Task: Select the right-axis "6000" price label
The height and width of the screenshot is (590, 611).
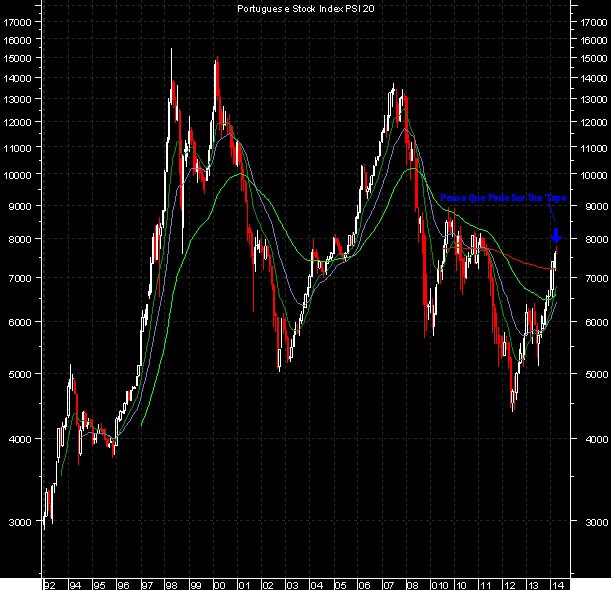Action: point(597,322)
